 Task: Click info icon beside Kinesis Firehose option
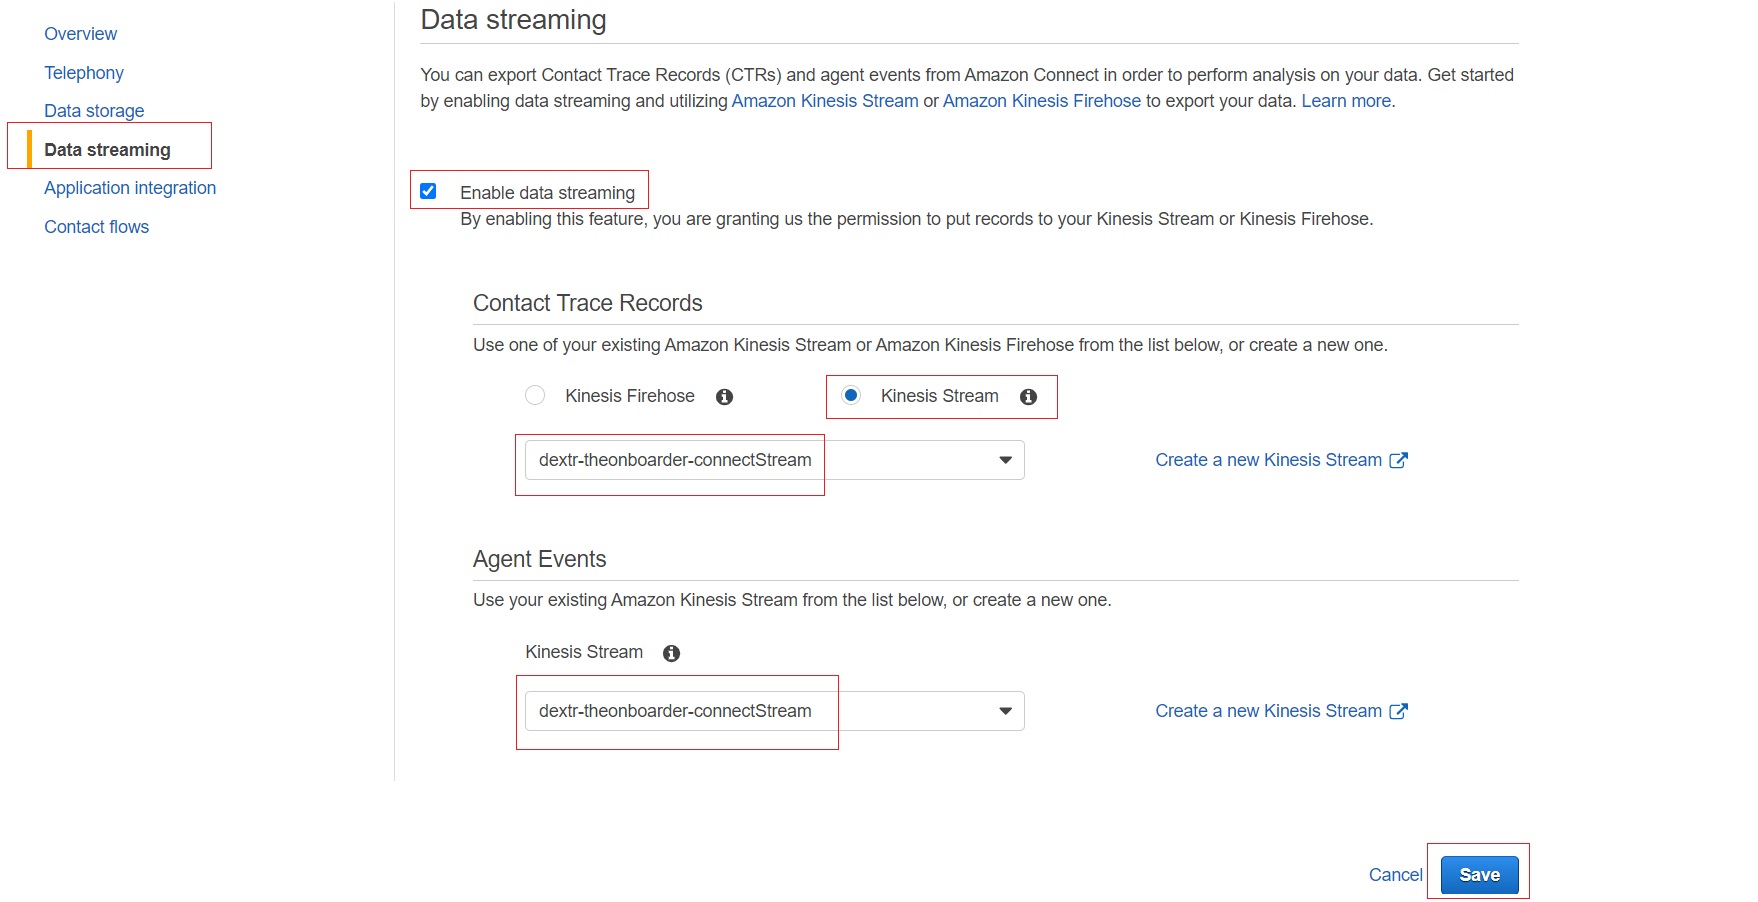(725, 397)
